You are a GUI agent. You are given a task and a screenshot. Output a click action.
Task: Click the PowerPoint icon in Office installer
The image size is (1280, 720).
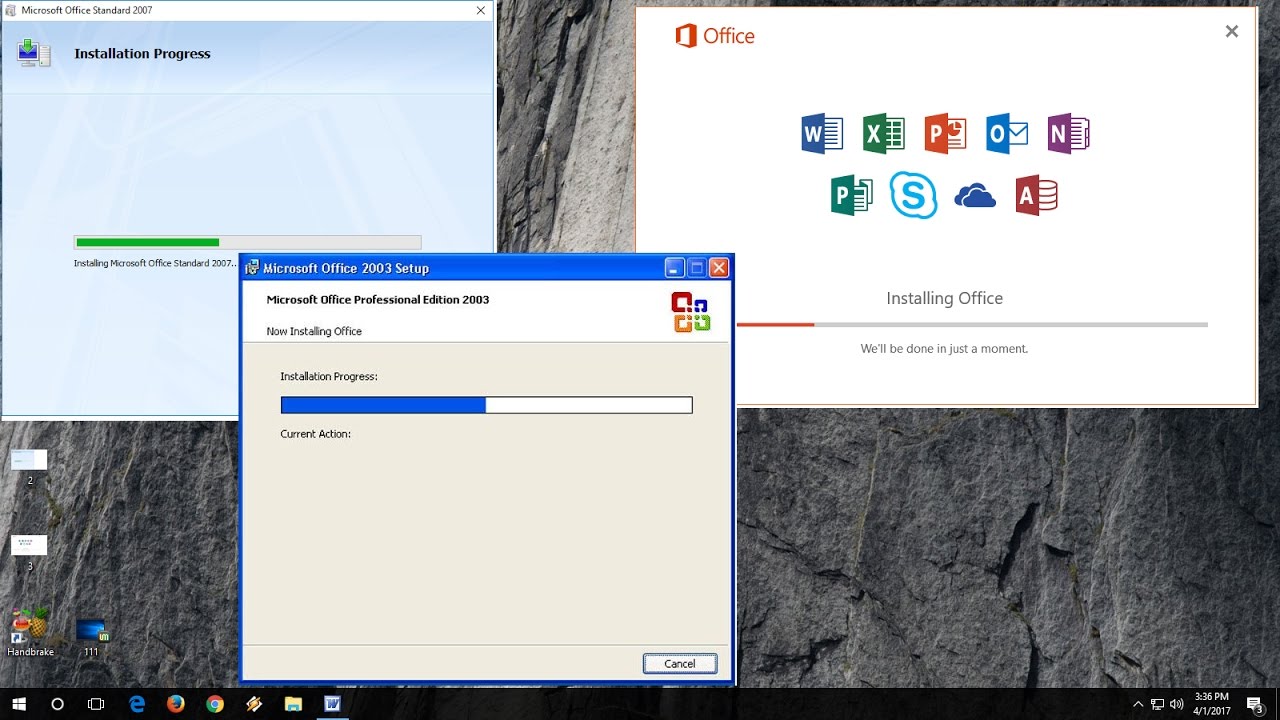click(x=945, y=133)
